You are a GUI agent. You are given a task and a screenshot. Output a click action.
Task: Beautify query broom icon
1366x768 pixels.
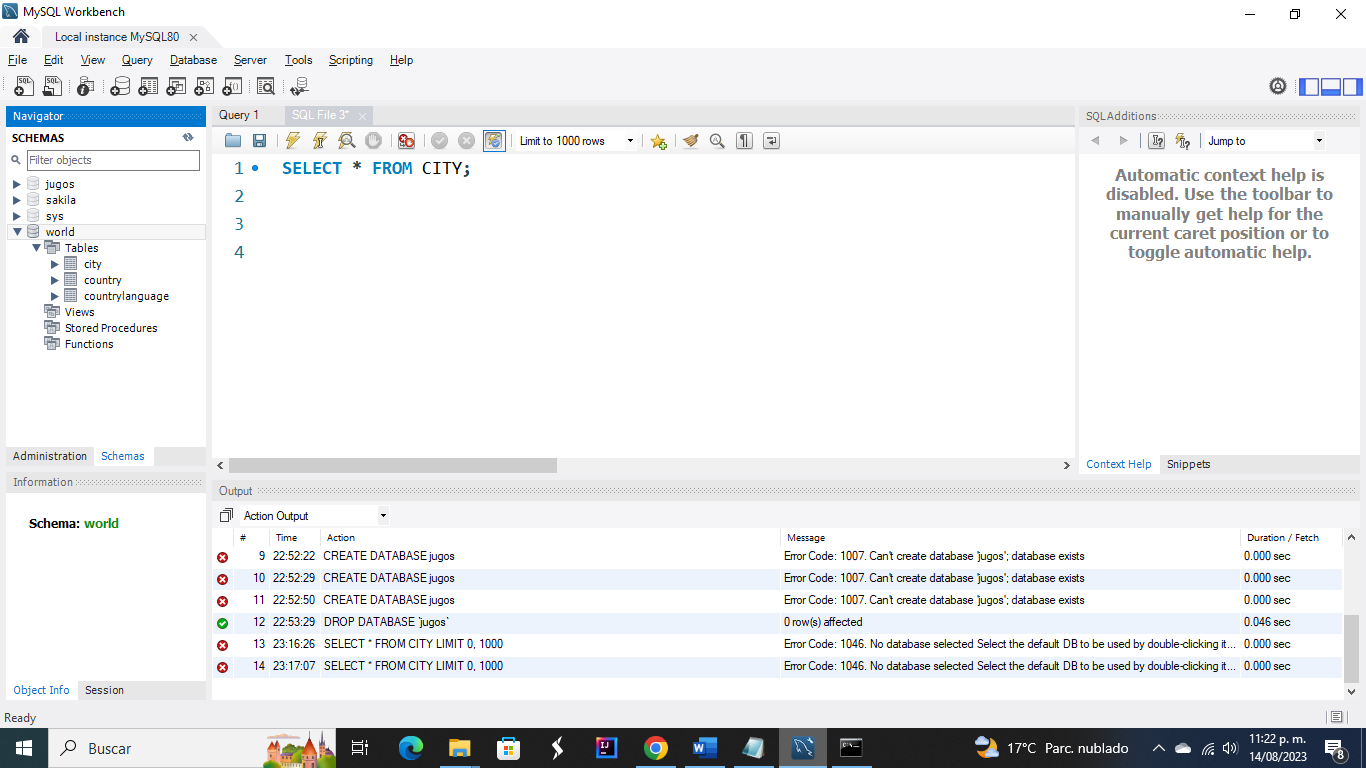pos(690,141)
